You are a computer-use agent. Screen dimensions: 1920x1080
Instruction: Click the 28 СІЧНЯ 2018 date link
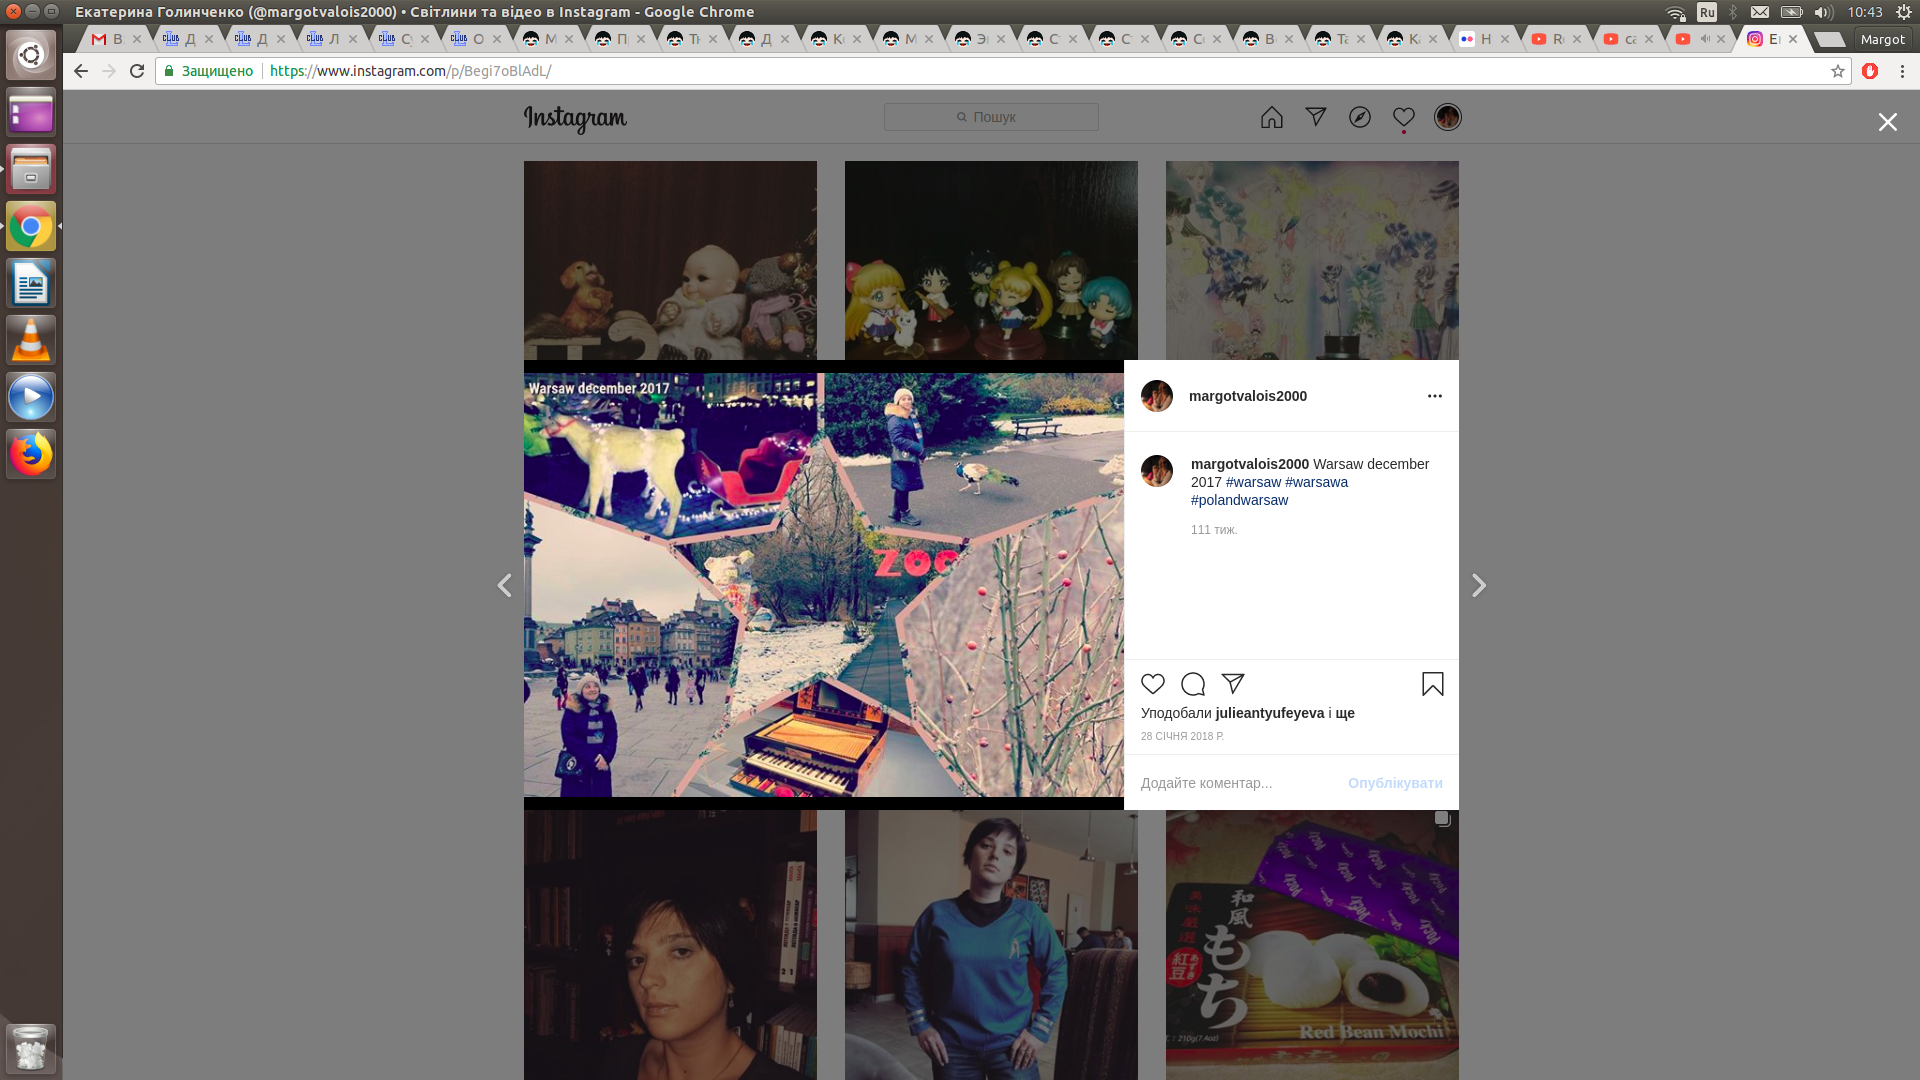[1182, 736]
